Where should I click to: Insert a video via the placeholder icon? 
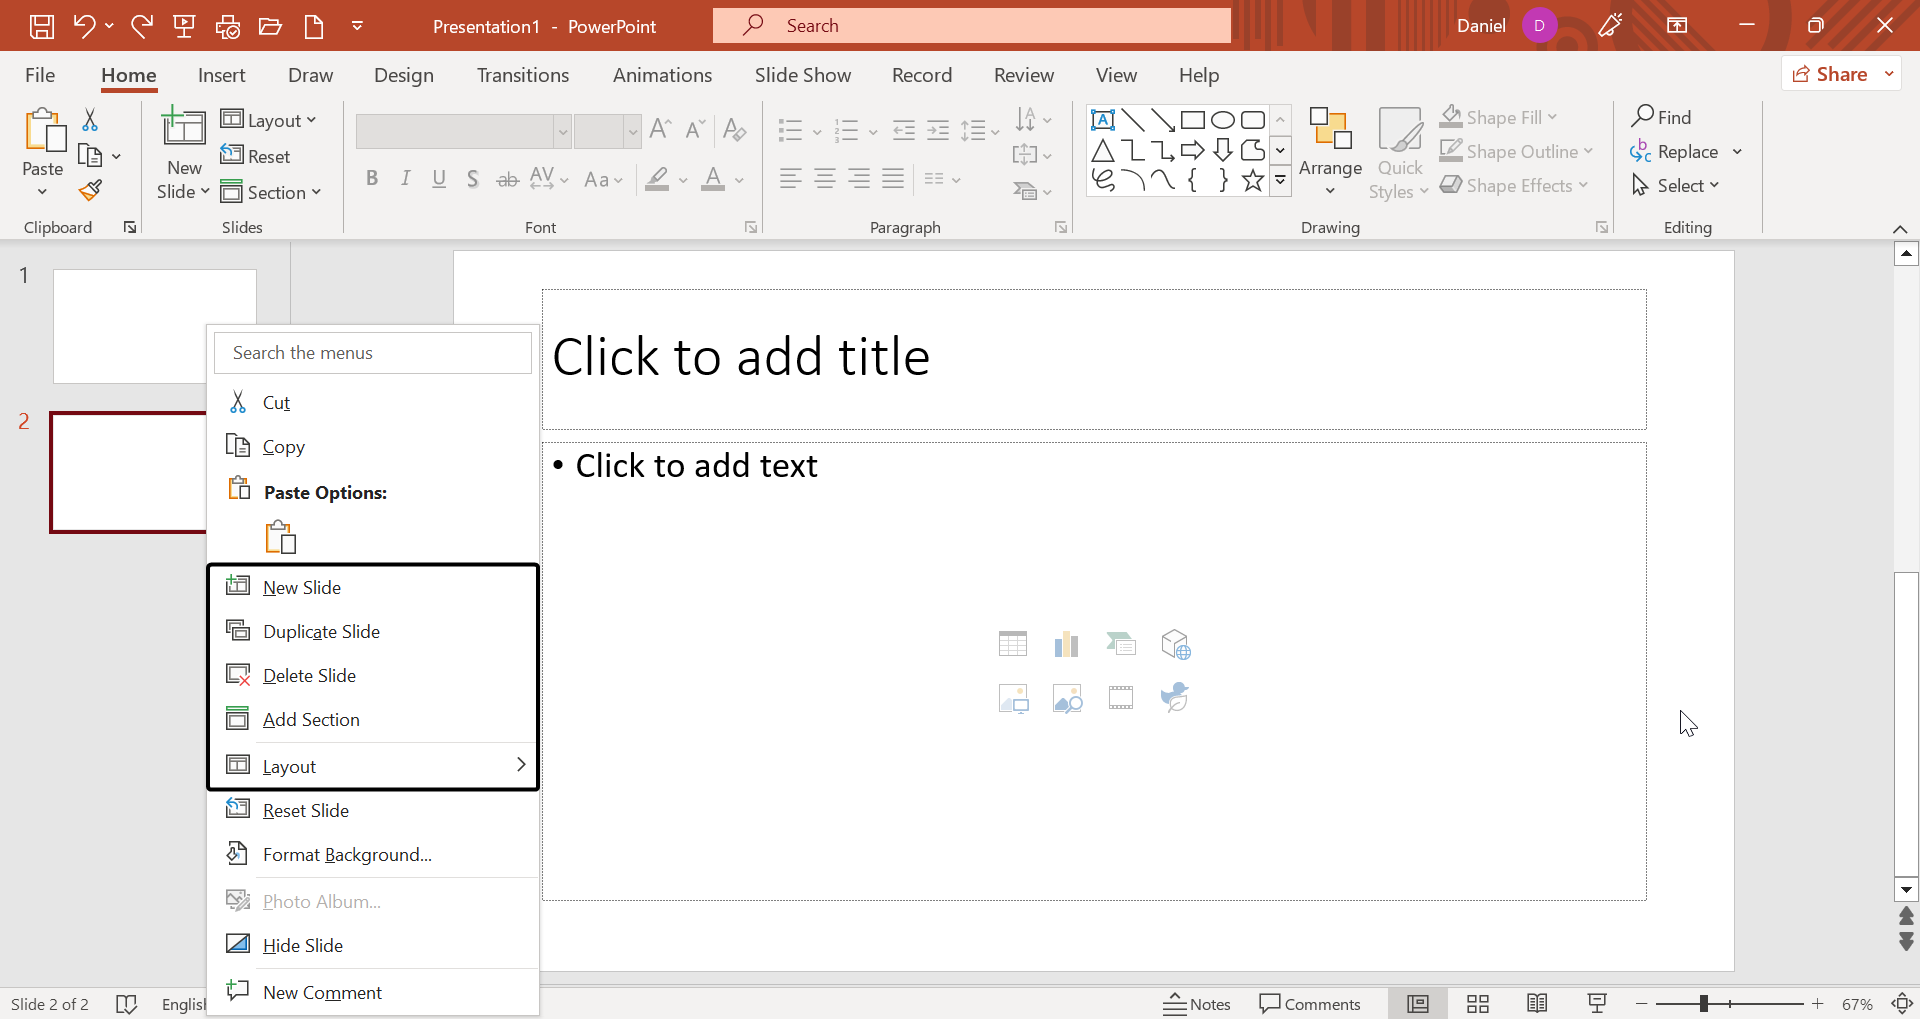1120,697
